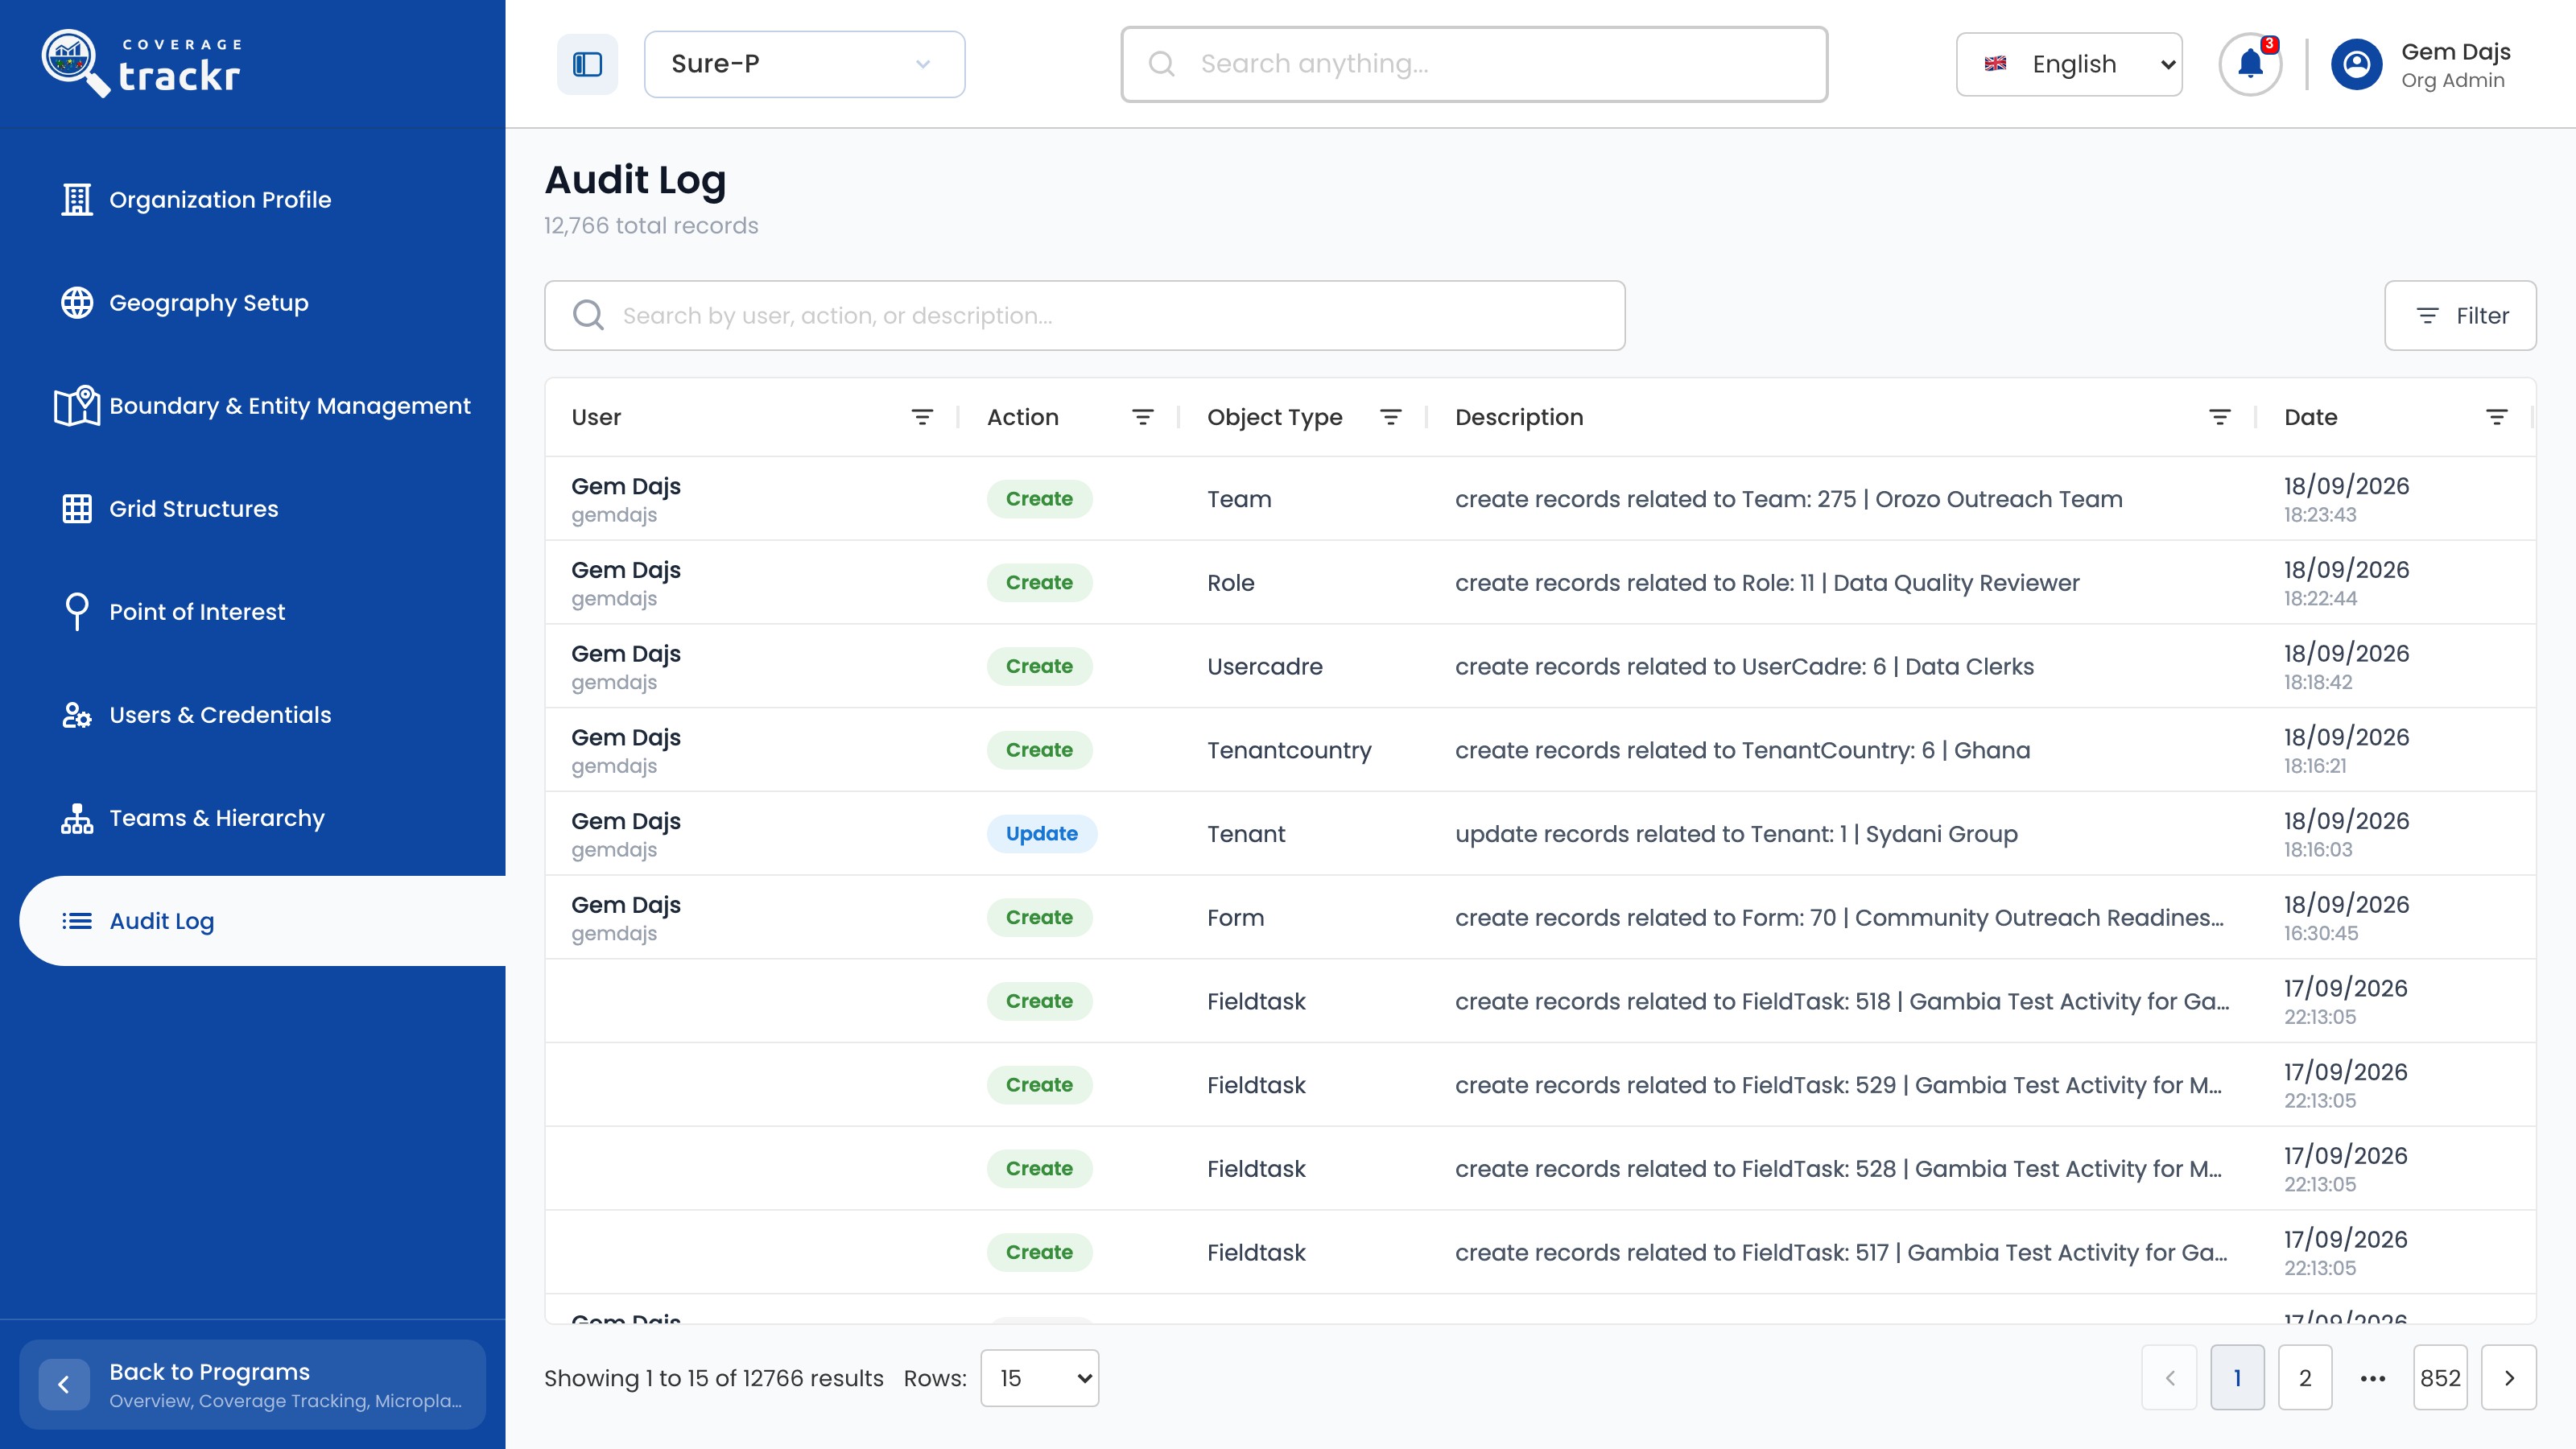Toggle the sidebar collapse icon
The width and height of the screenshot is (2576, 1449).
587,64
